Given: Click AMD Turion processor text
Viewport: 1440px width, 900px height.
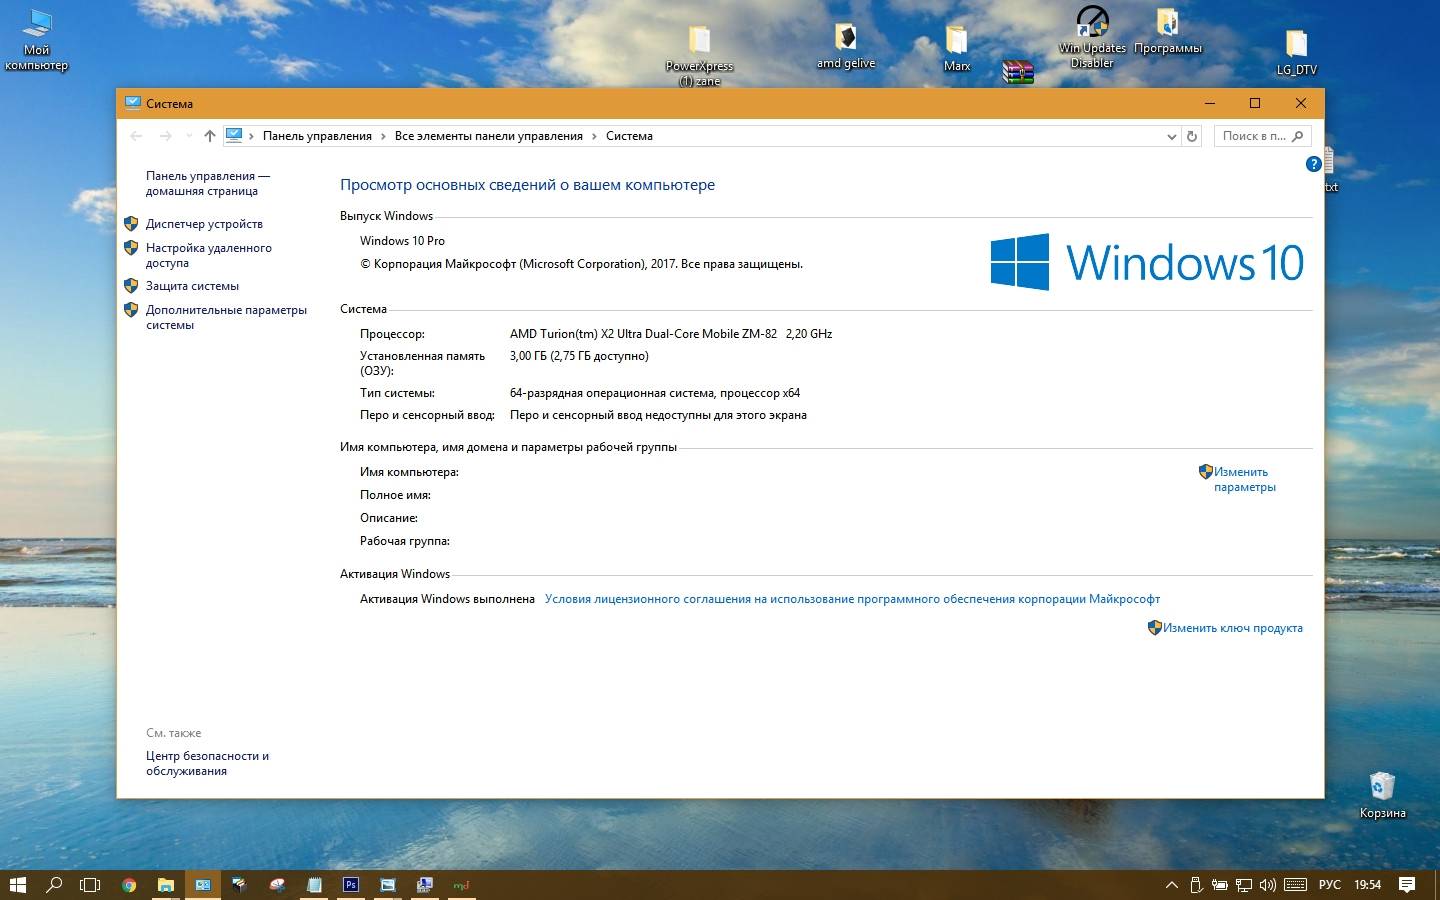Looking at the screenshot, I should [x=671, y=334].
